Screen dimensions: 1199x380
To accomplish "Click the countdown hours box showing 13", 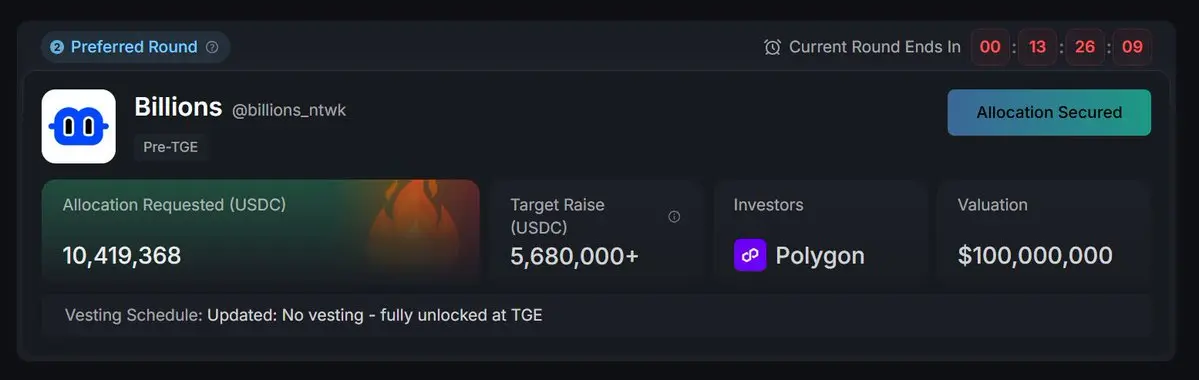I will (1038, 47).
